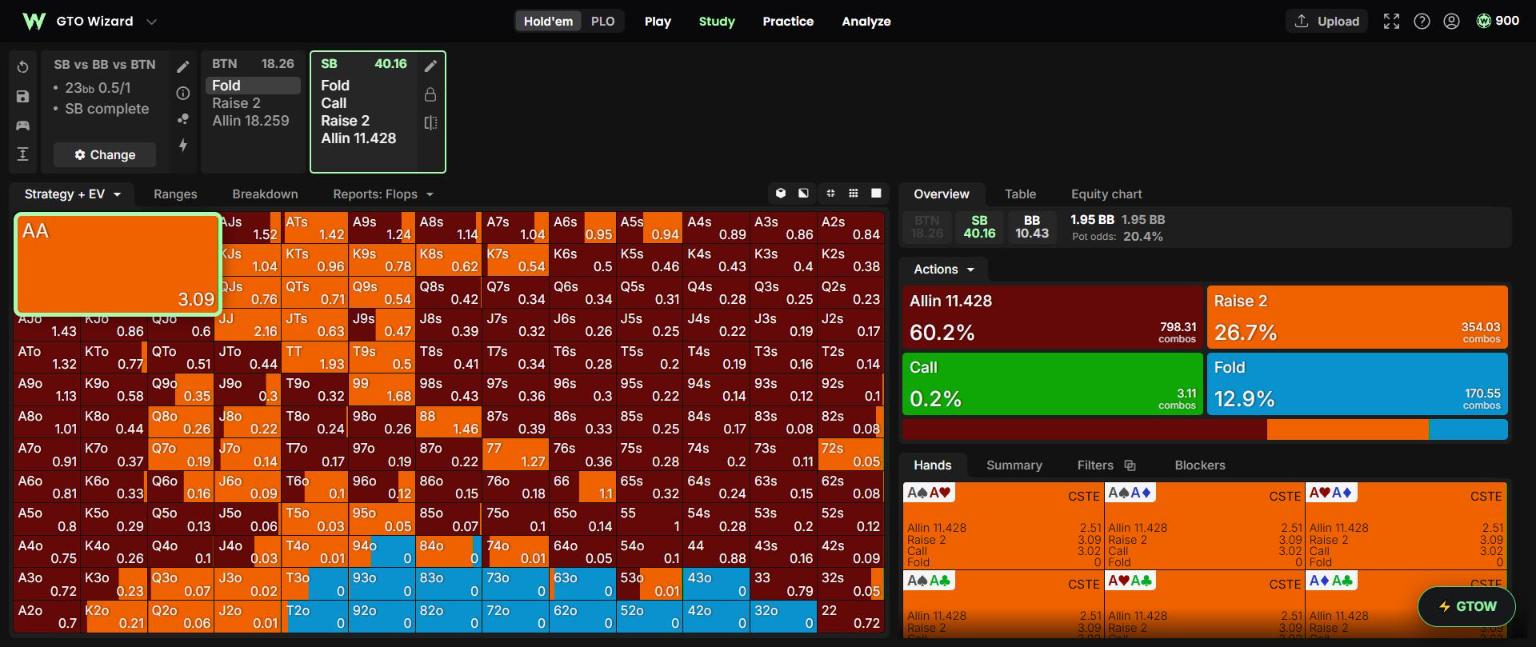Open the Actions dropdown
1536x647 pixels.
coord(943,269)
